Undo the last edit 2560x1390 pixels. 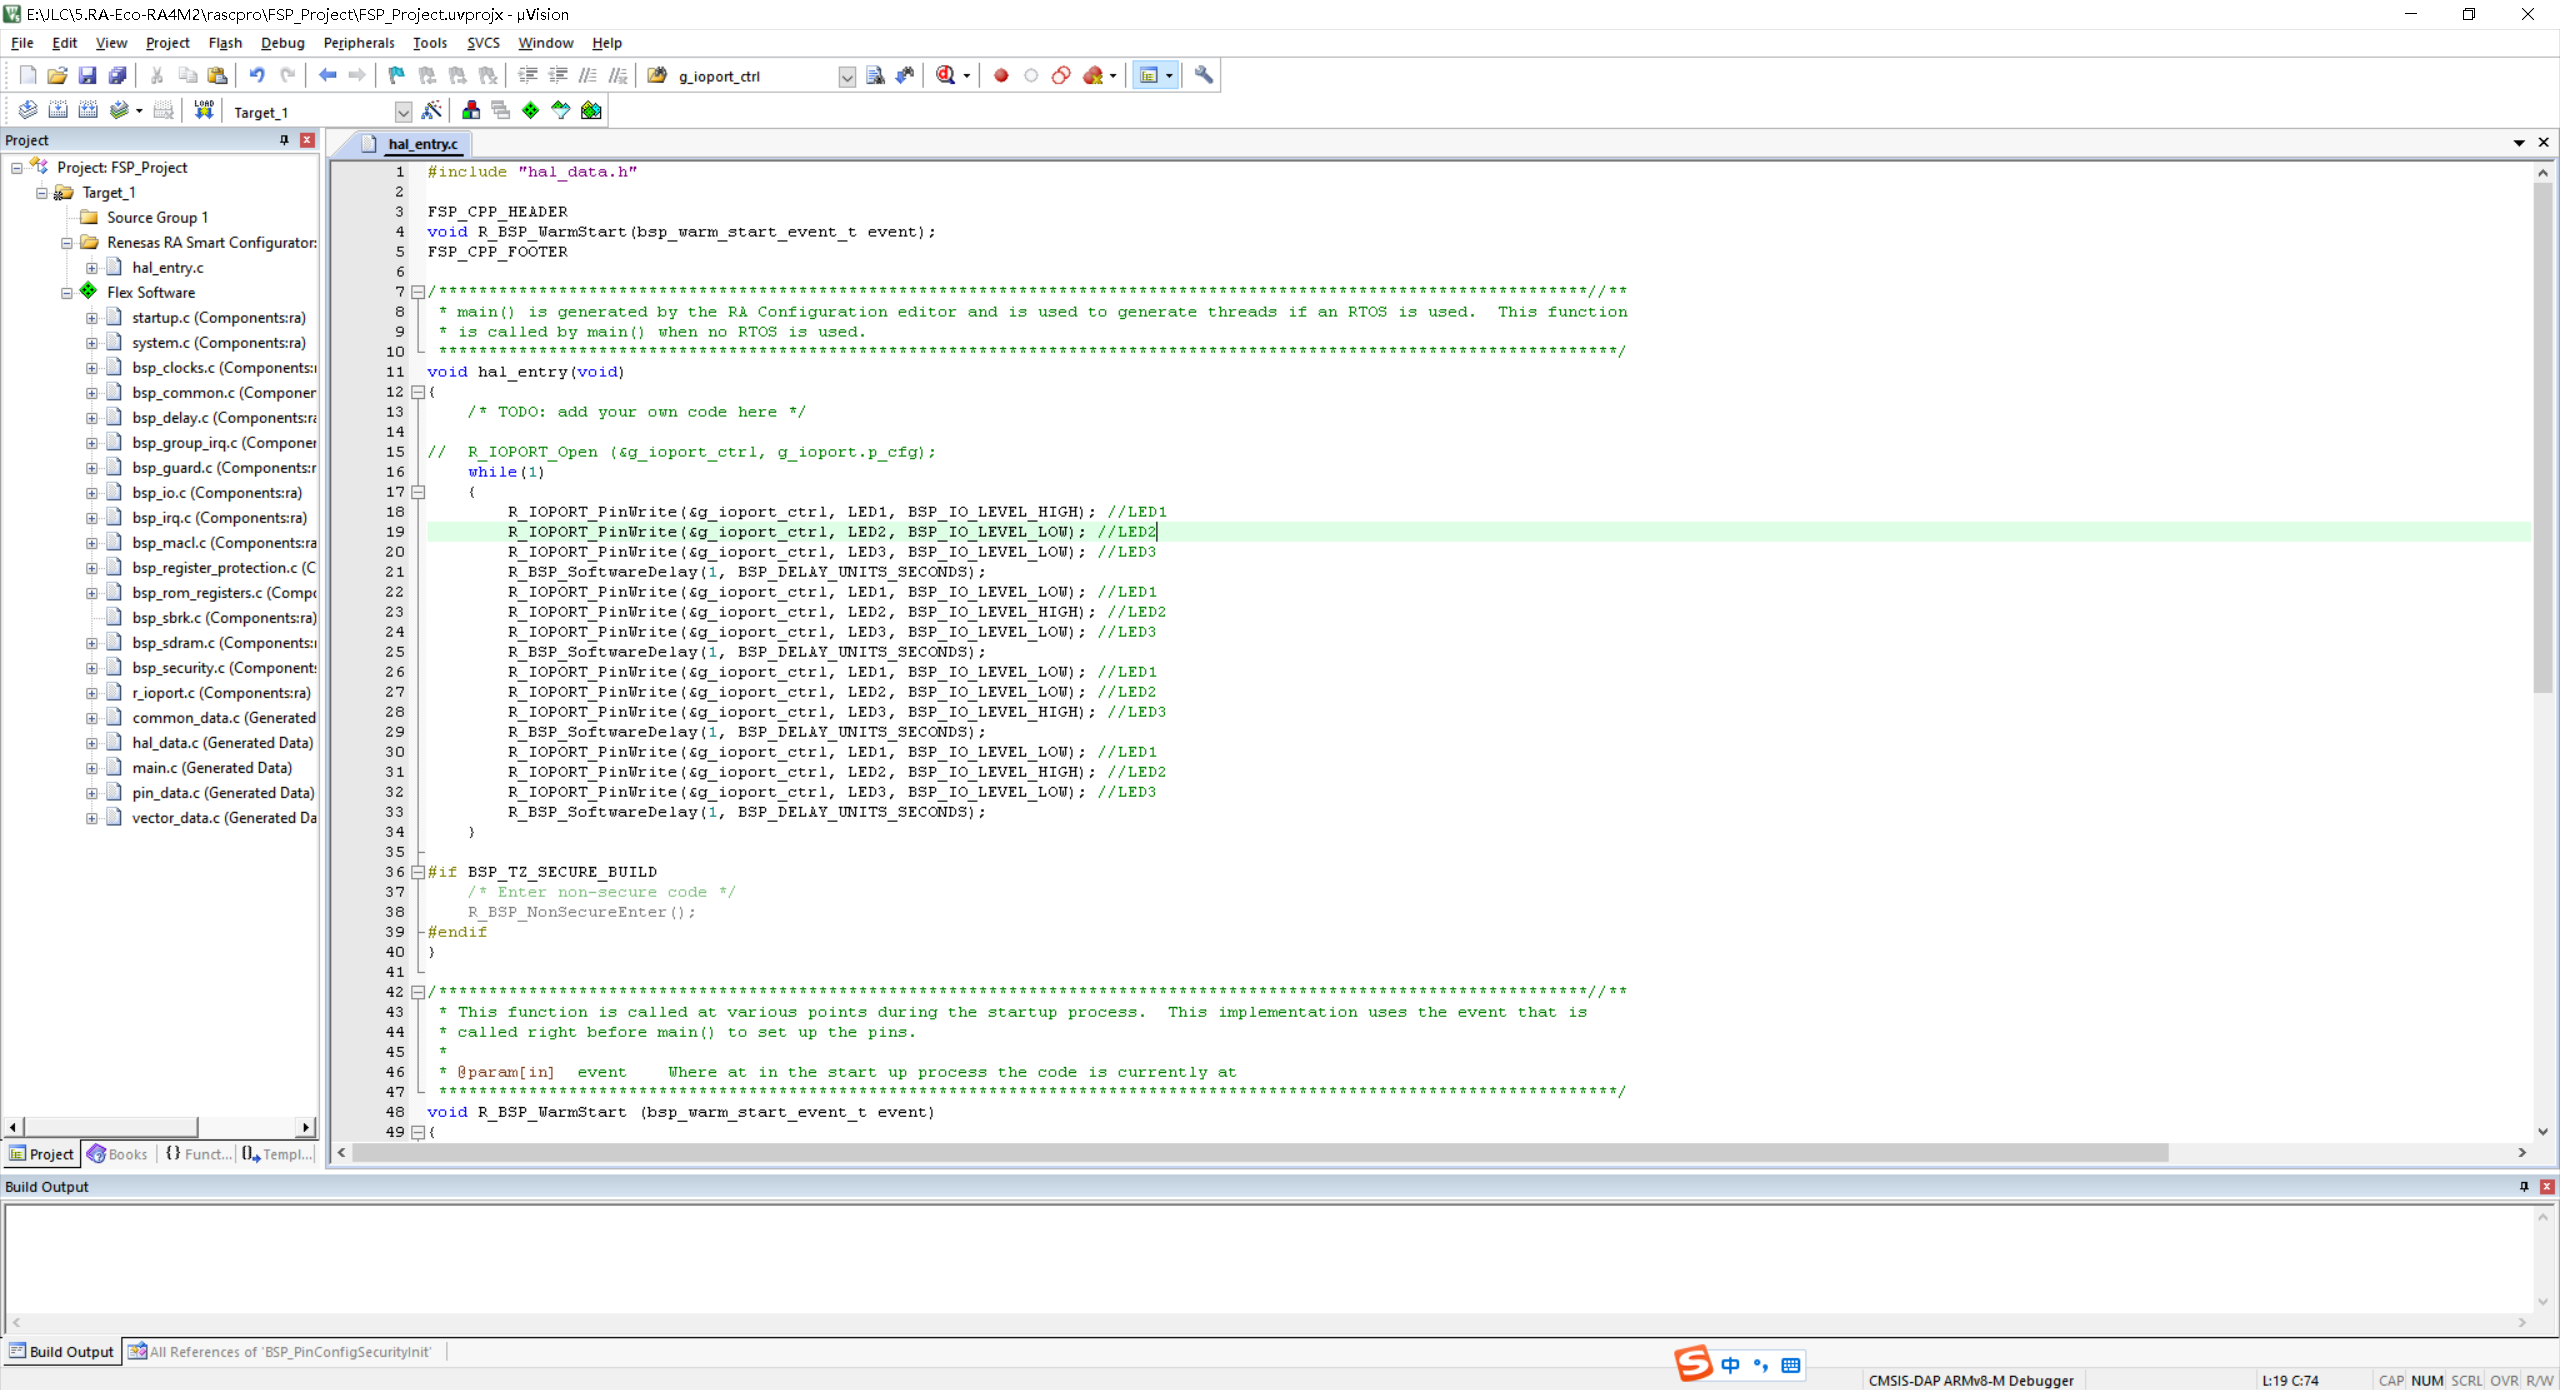point(257,75)
